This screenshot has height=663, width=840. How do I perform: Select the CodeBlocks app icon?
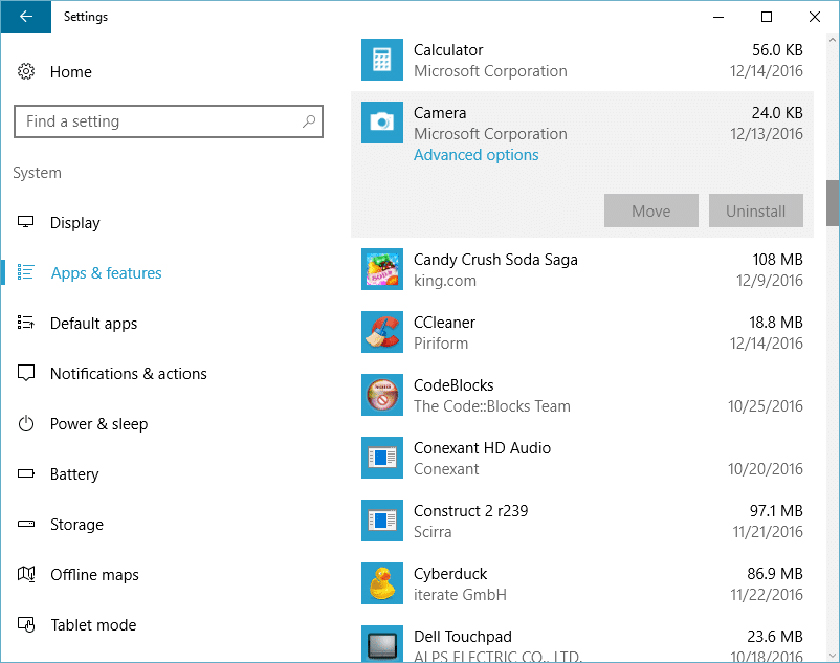pos(381,395)
